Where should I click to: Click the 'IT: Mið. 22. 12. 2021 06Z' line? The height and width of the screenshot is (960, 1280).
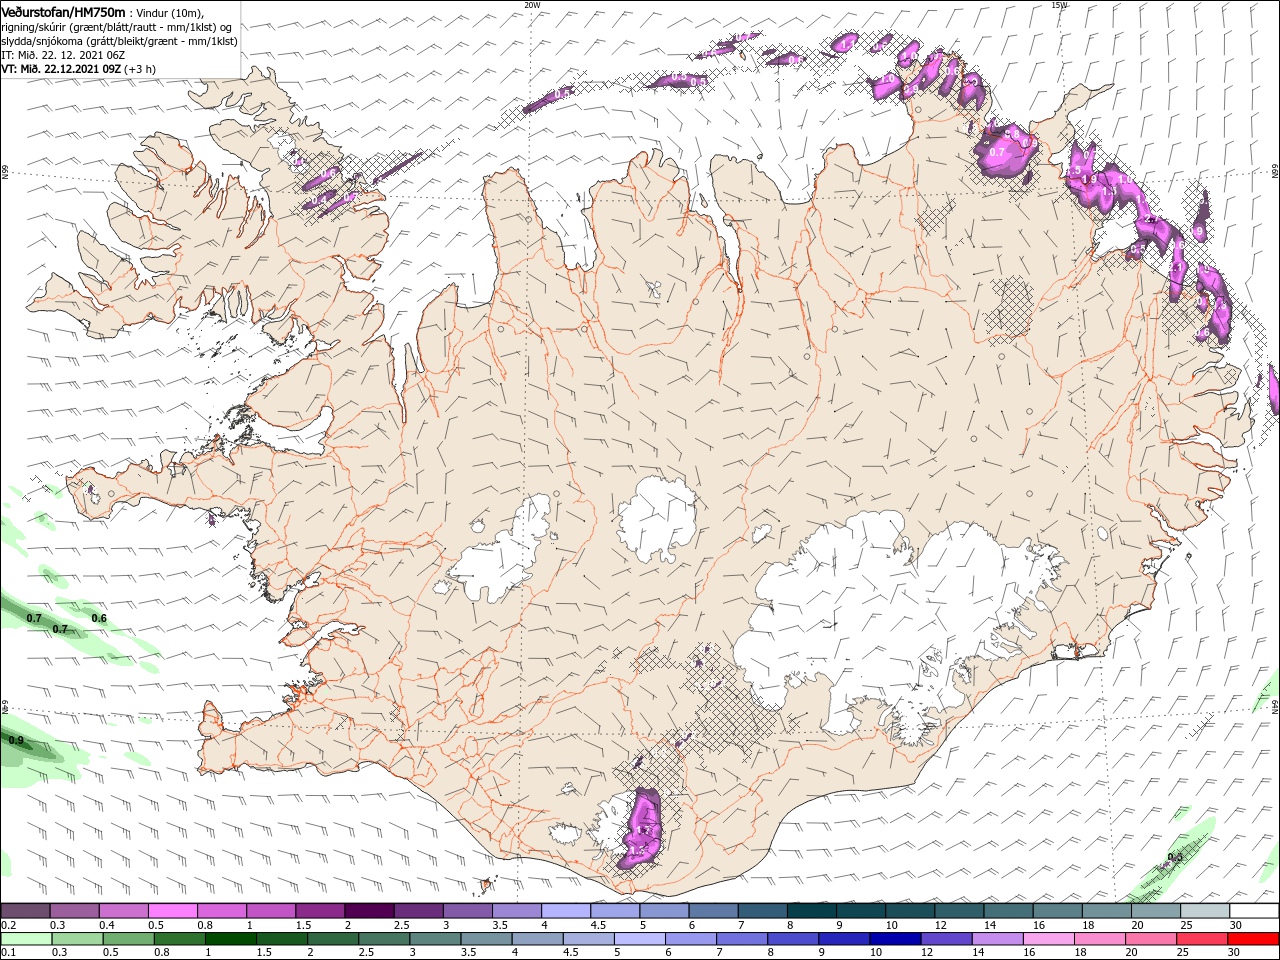pyautogui.click(x=64, y=54)
